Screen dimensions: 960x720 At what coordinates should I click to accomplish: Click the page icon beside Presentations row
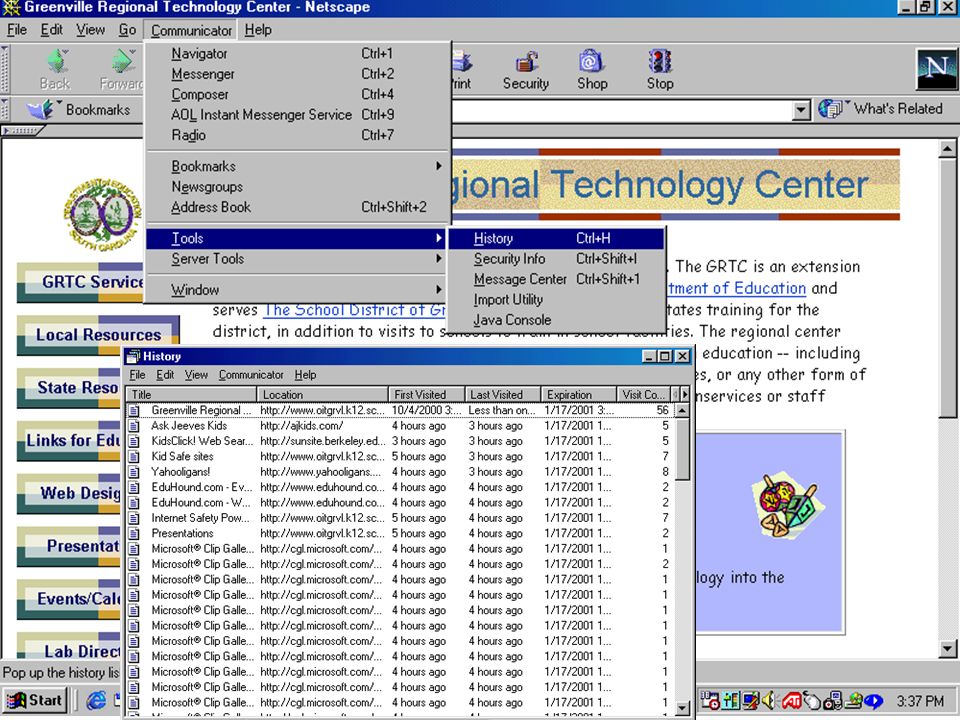tap(134, 533)
